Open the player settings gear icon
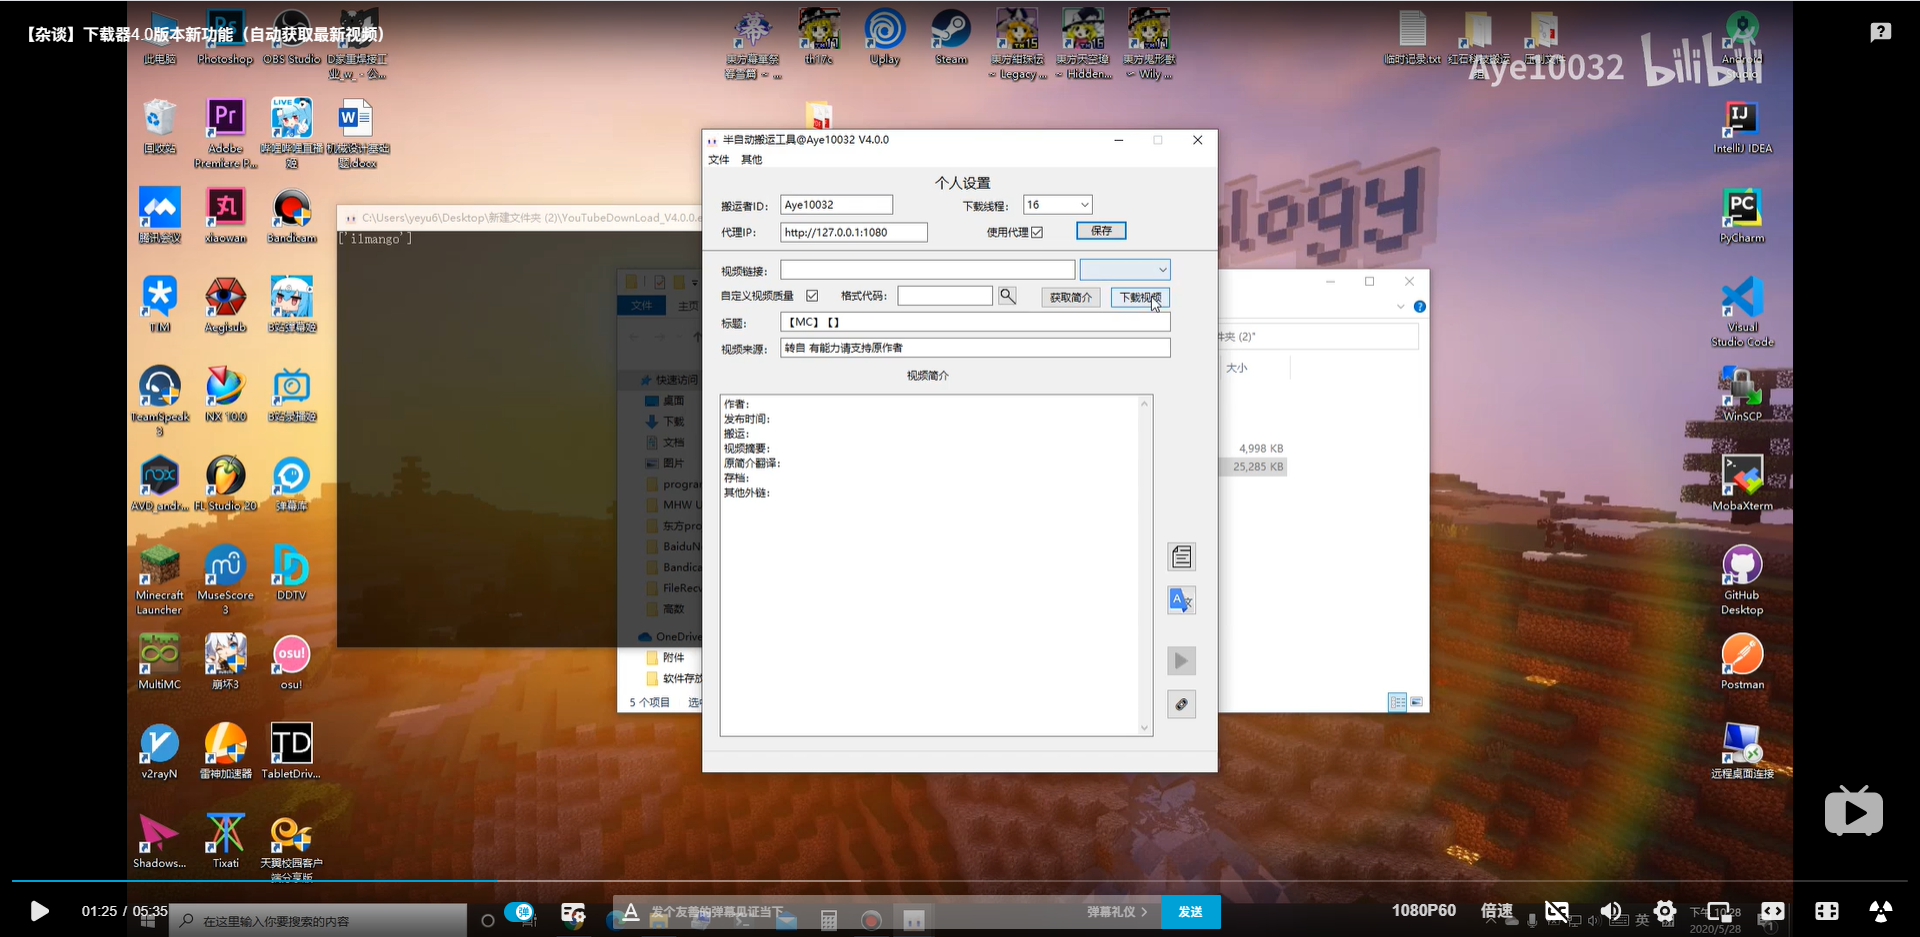 1665,911
